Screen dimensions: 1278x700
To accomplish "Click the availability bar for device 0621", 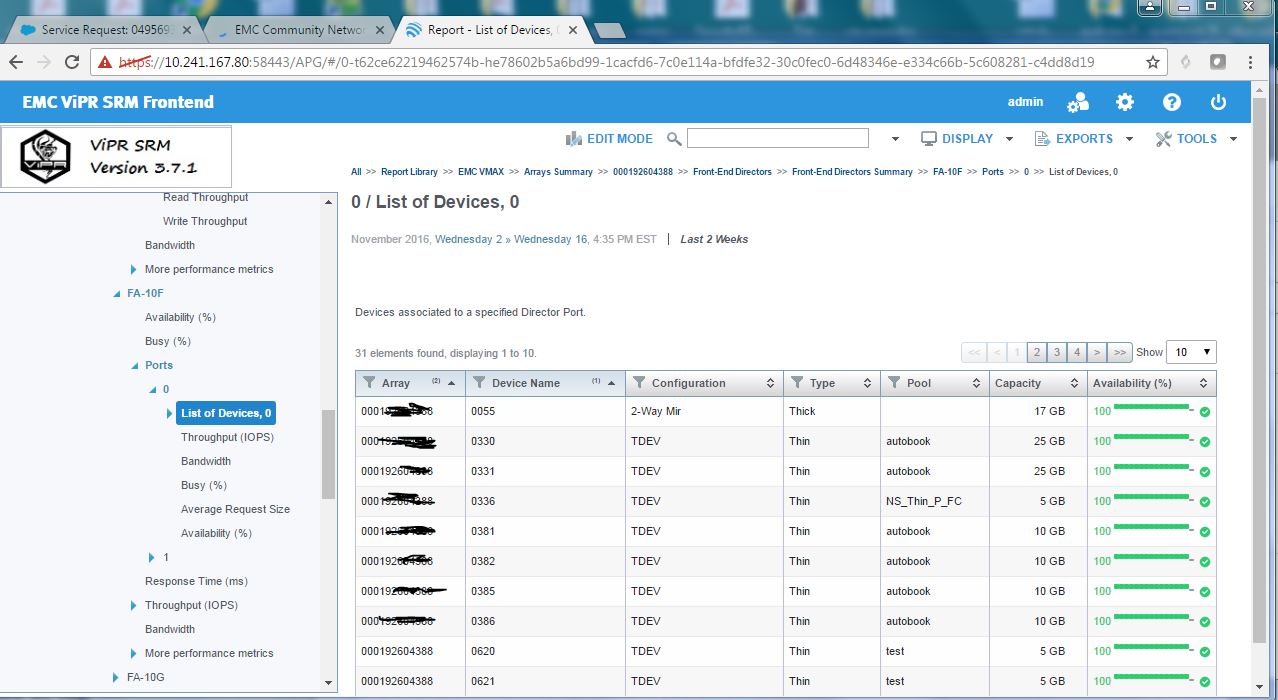I will click(x=1151, y=678).
